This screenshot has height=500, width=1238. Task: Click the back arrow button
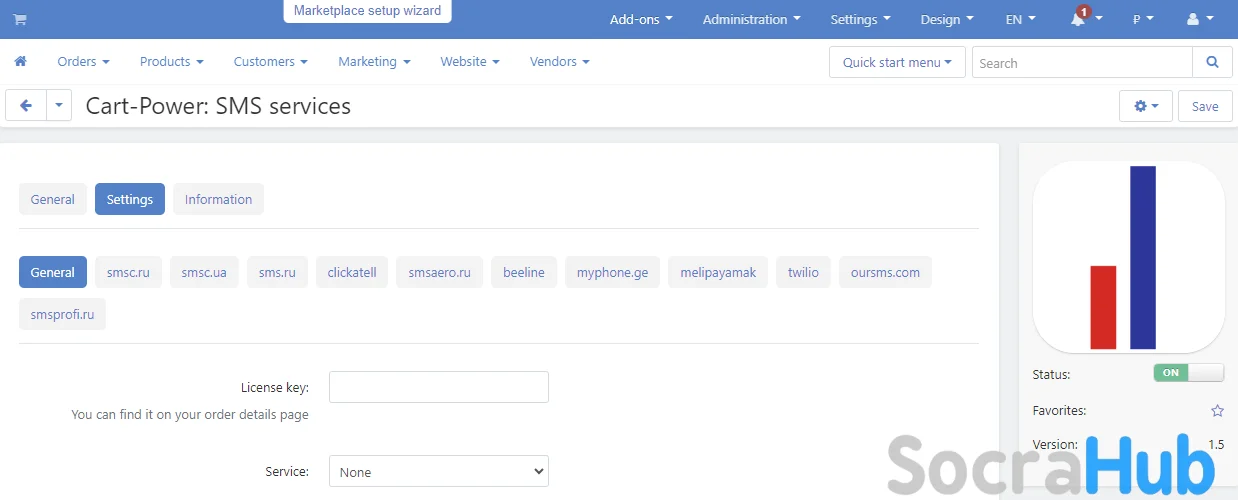[x=26, y=106]
